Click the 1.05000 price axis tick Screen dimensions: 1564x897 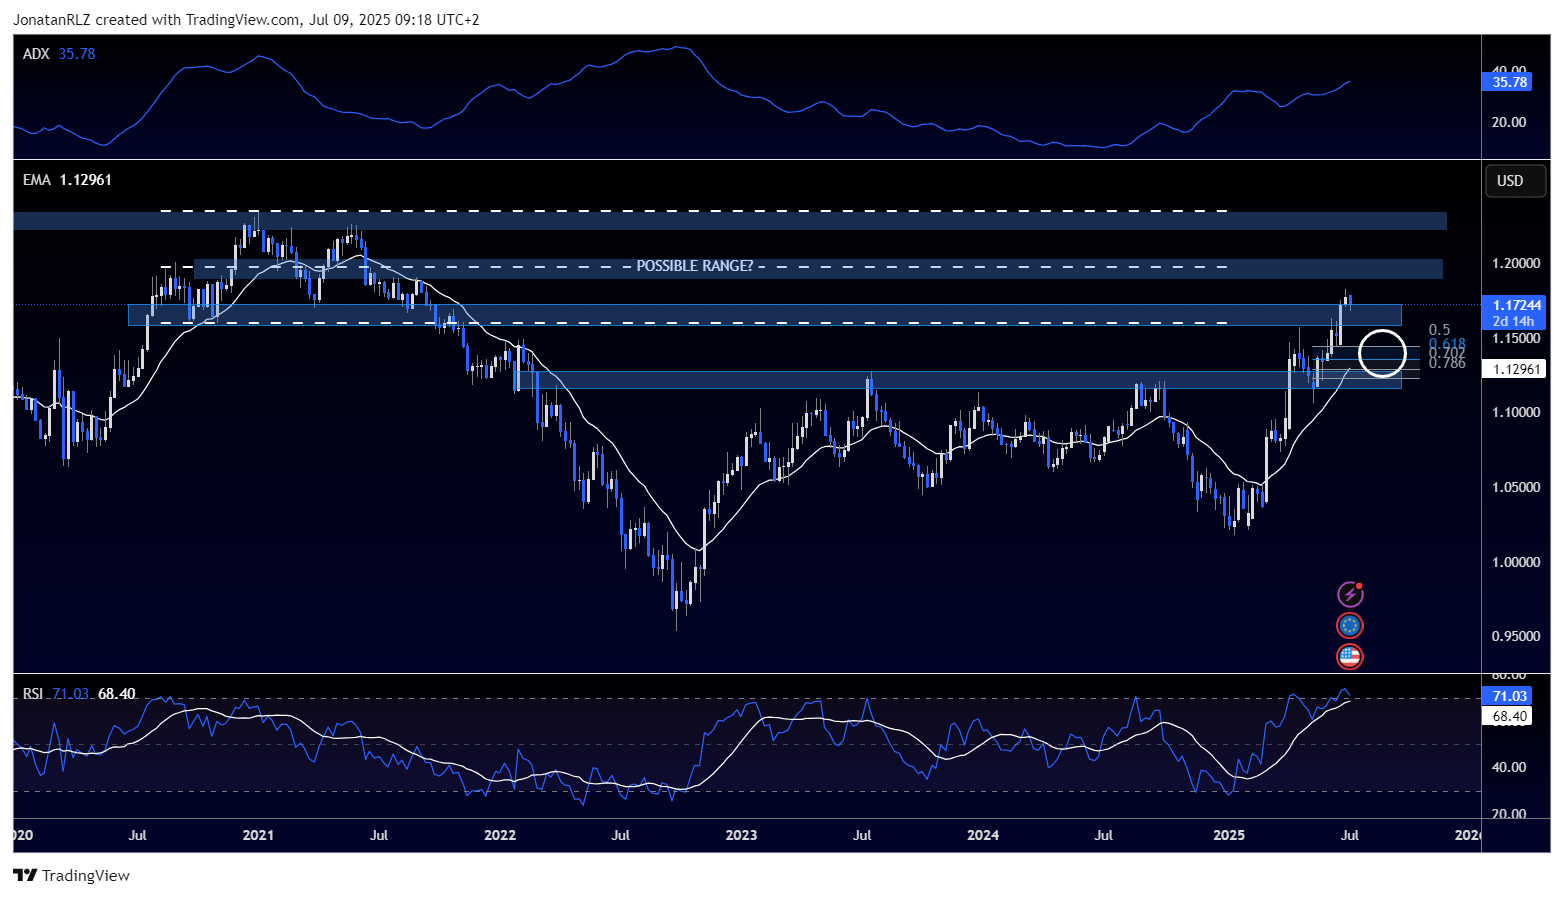pyautogui.click(x=1516, y=487)
